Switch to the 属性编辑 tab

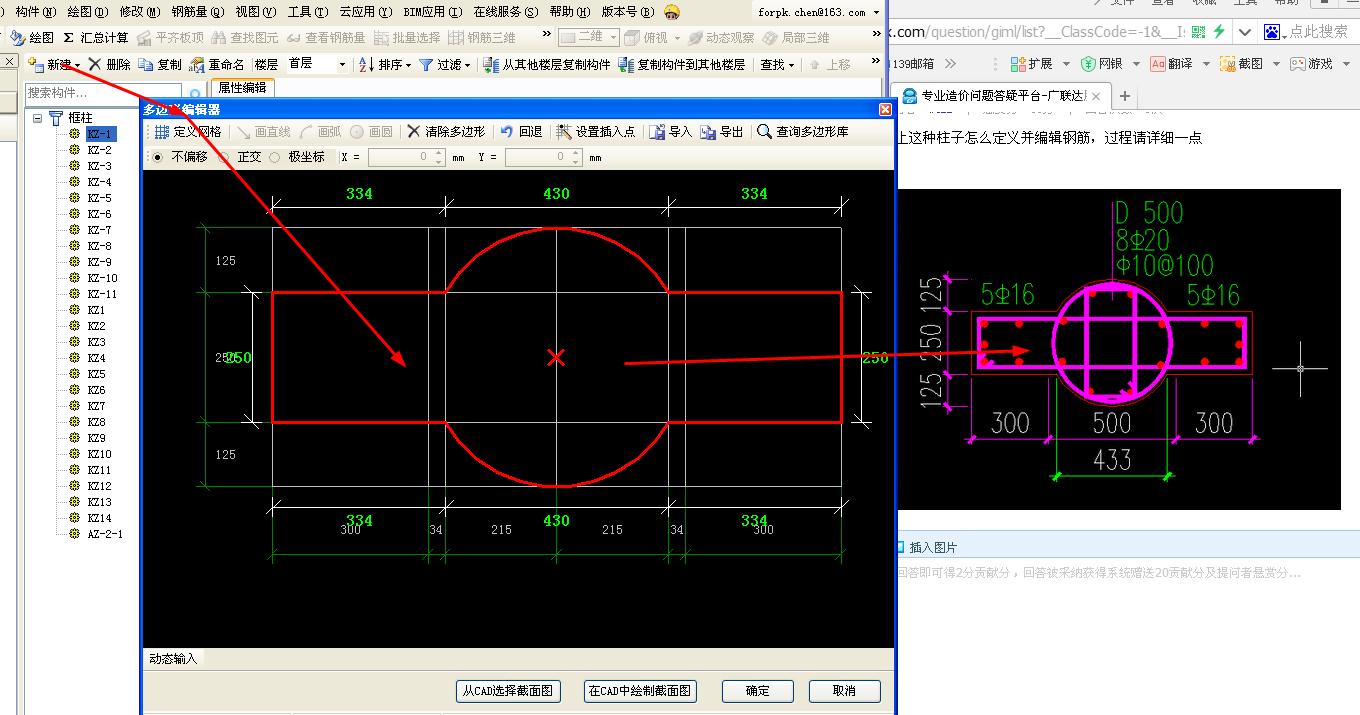tap(242, 88)
